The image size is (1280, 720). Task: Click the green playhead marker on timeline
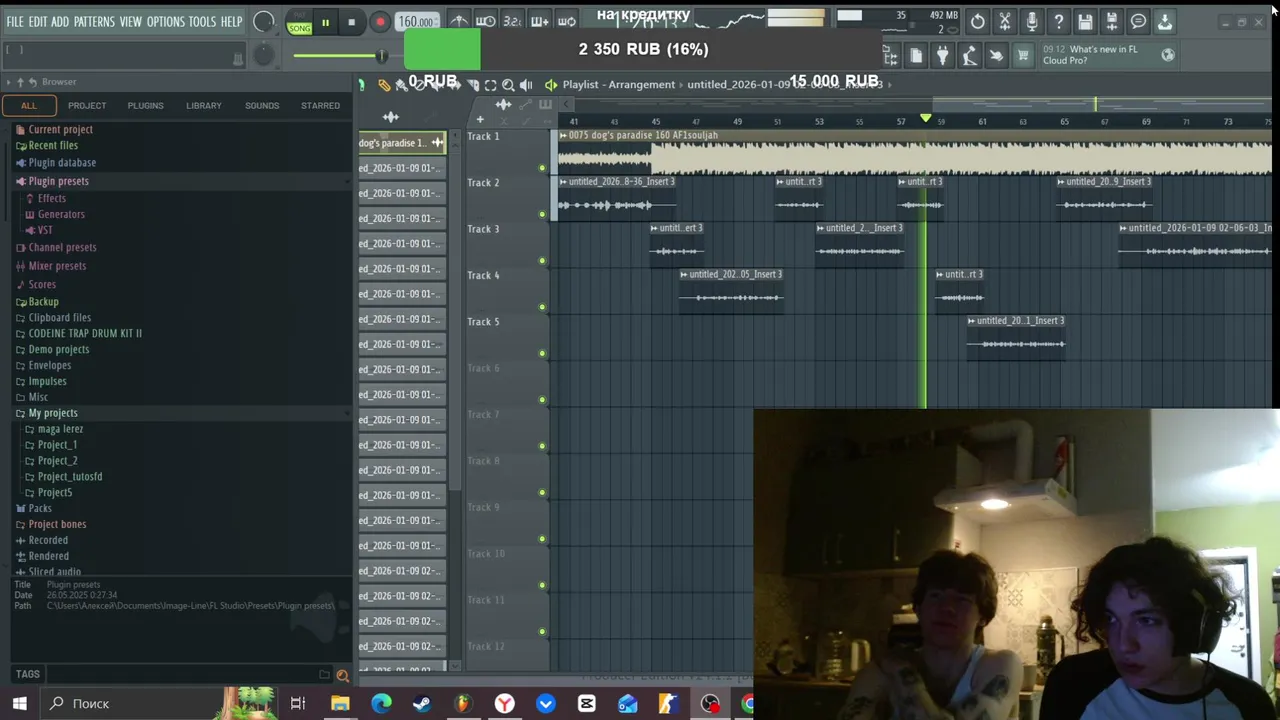(x=926, y=119)
